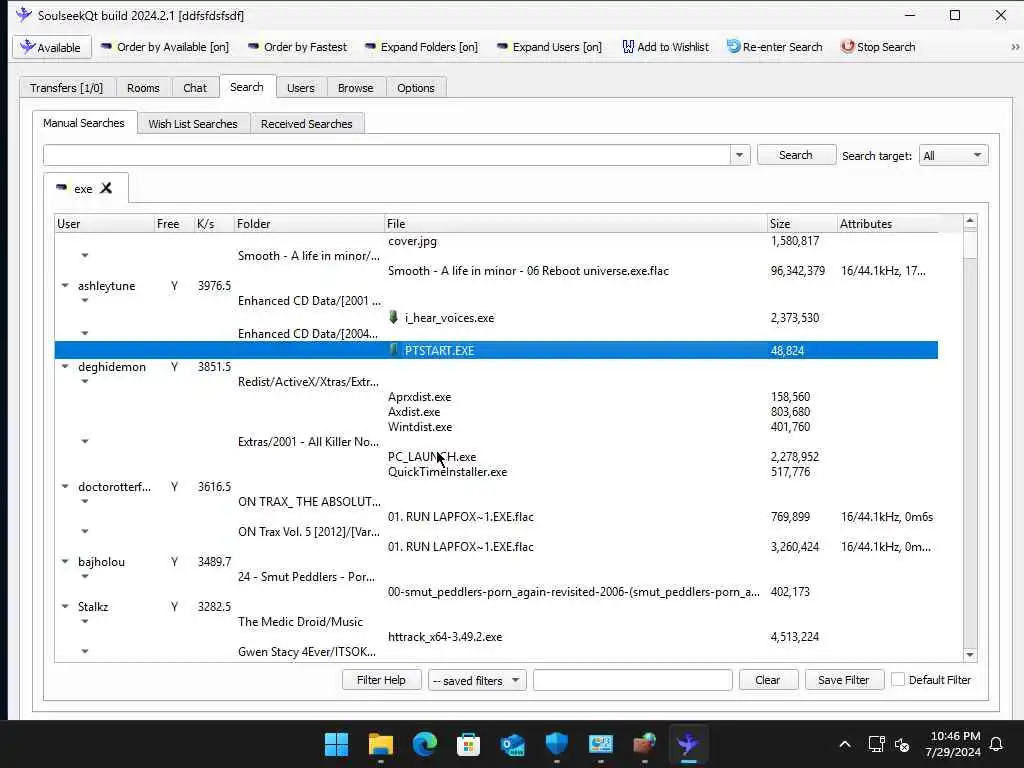Sort results by K/s column

(214, 223)
